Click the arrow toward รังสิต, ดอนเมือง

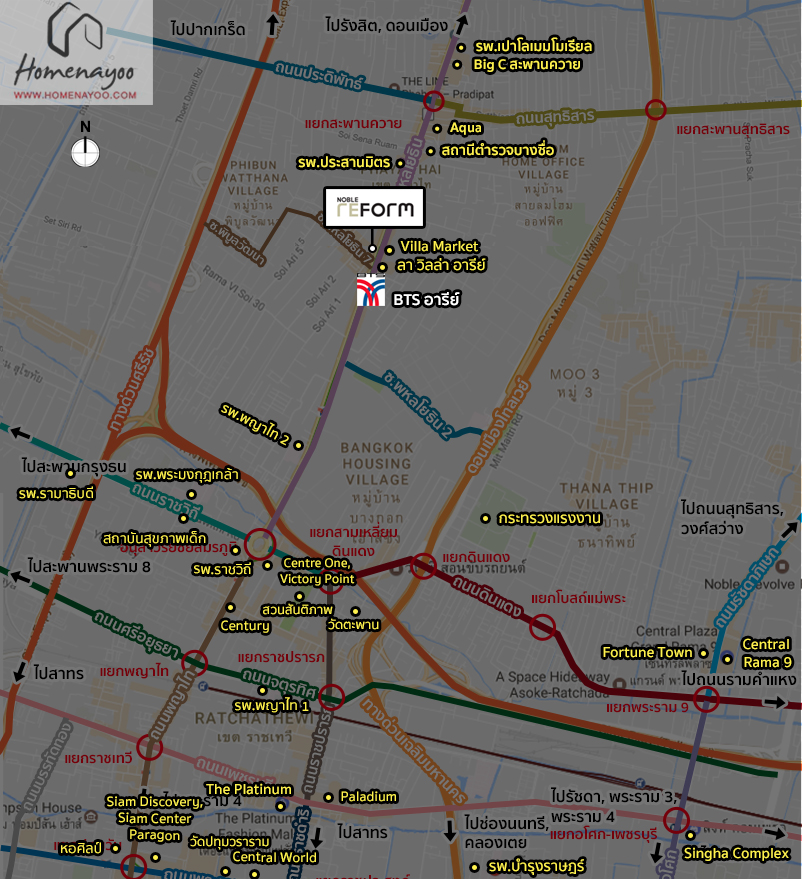[x=461, y=25]
